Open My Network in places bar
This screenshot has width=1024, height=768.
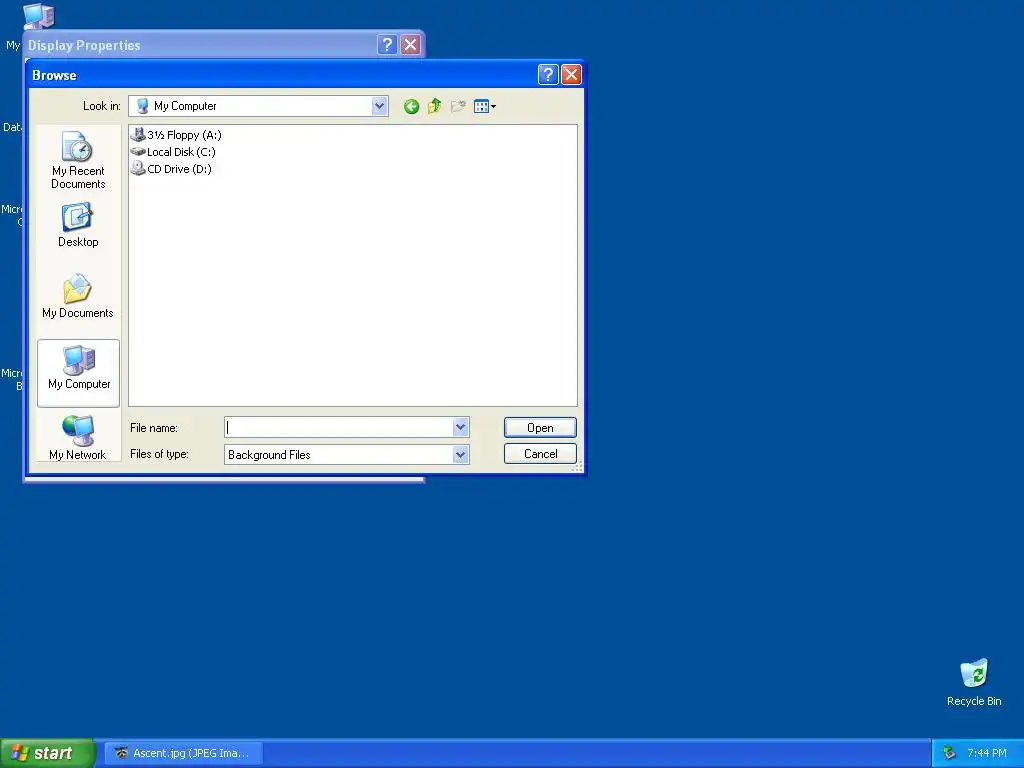pyautogui.click(x=78, y=437)
